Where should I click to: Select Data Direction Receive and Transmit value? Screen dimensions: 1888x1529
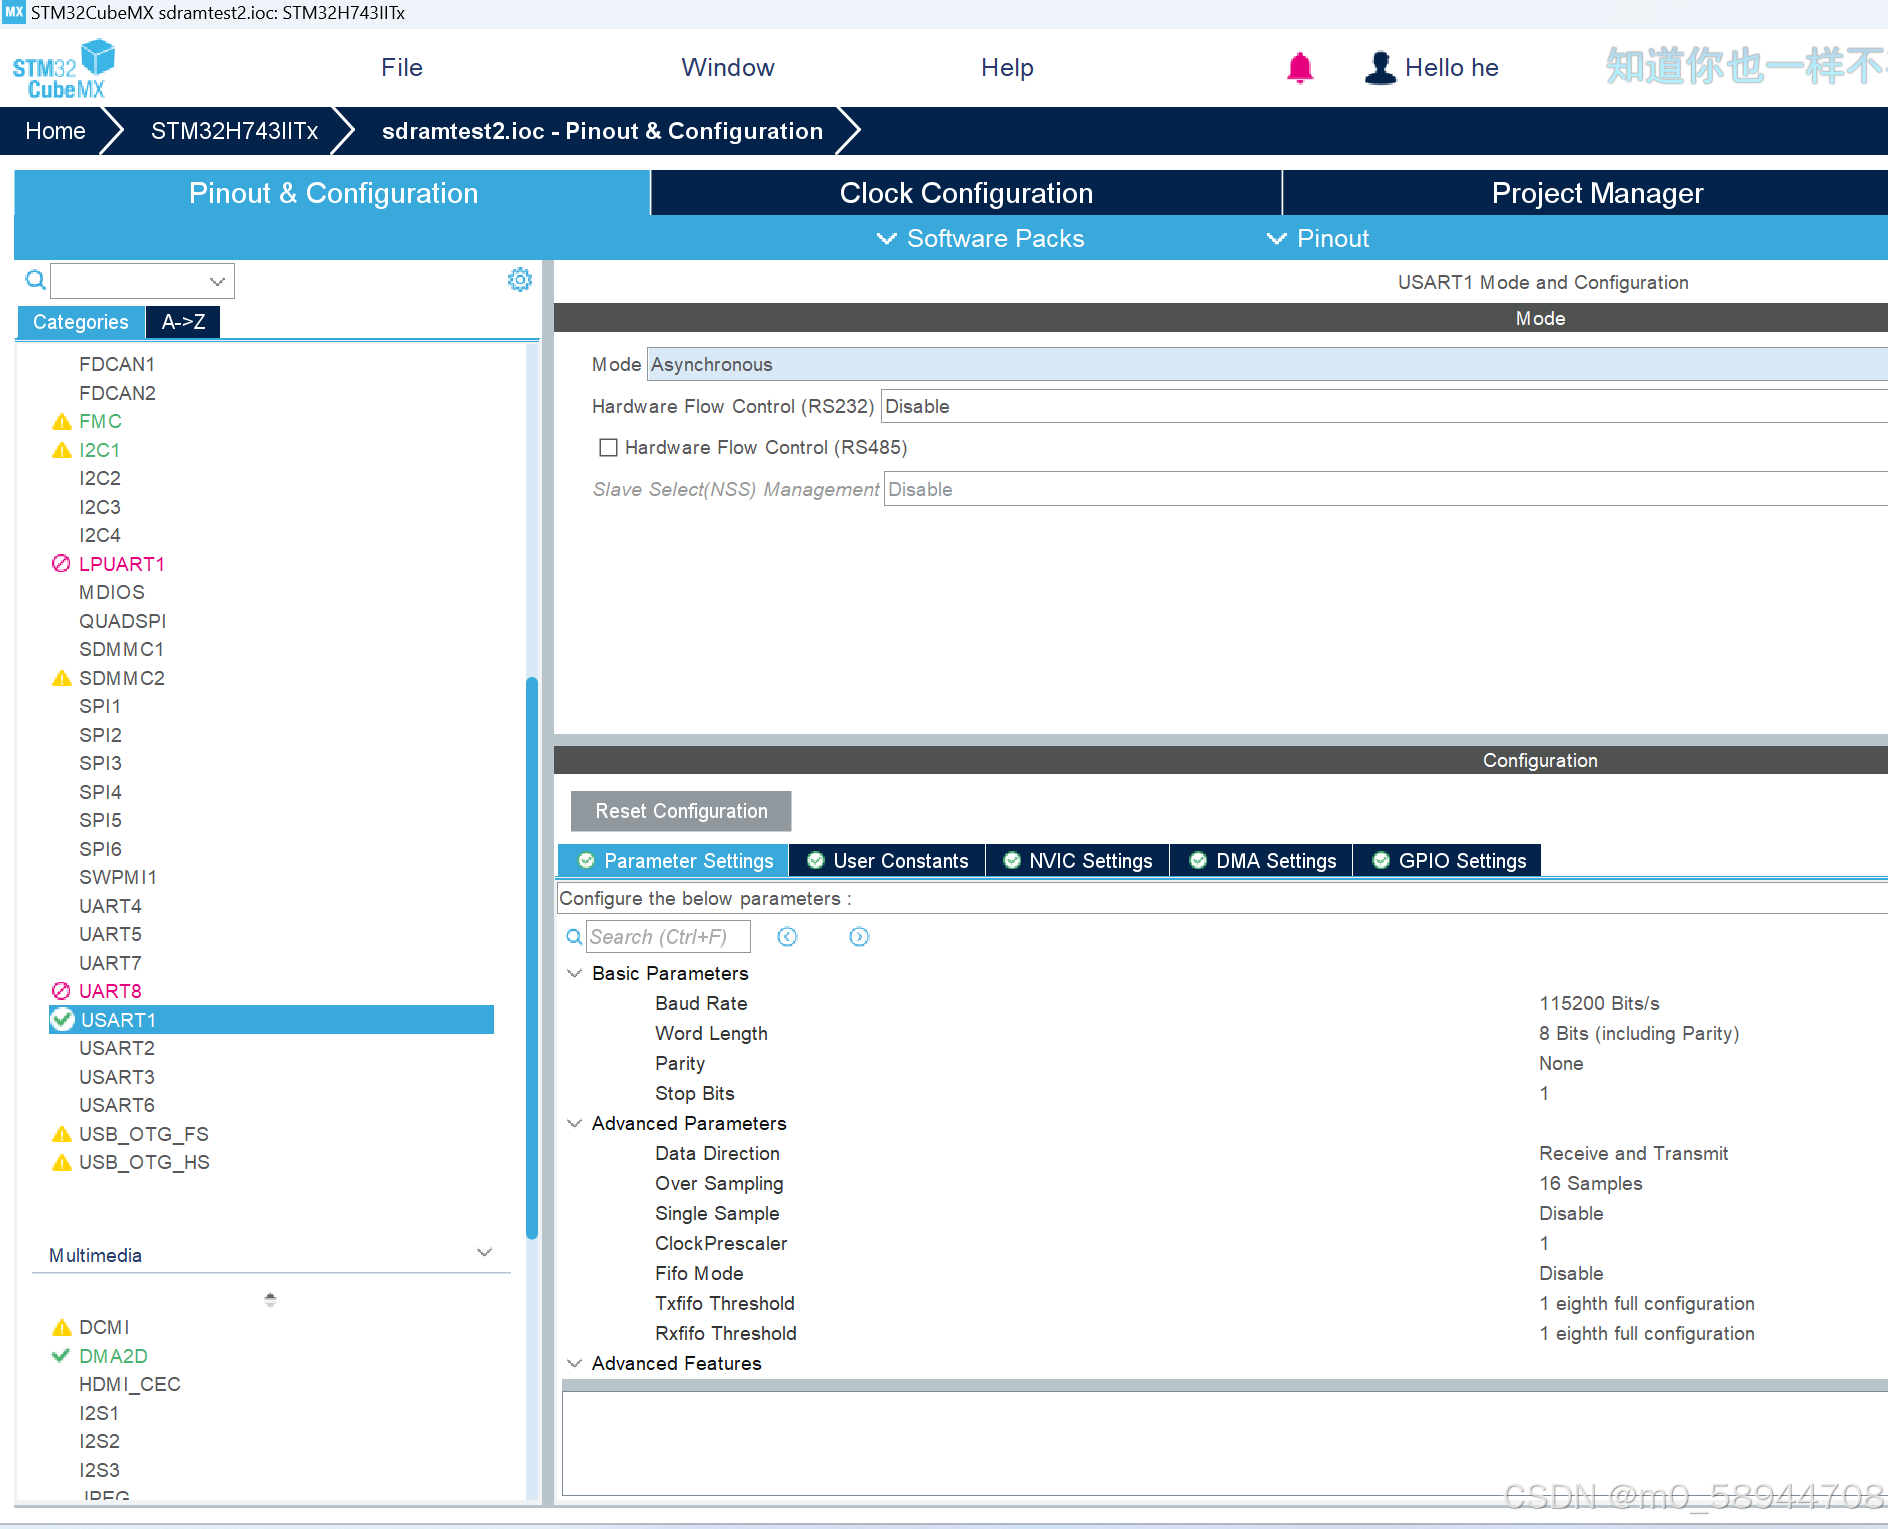click(1633, 1153)
